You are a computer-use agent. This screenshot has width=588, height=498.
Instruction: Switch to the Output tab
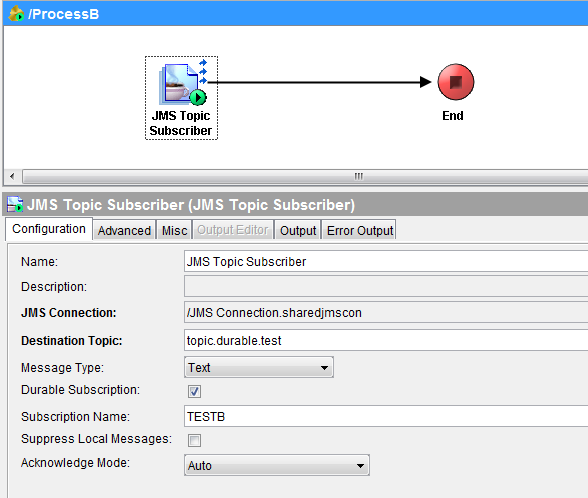[298, 230]
